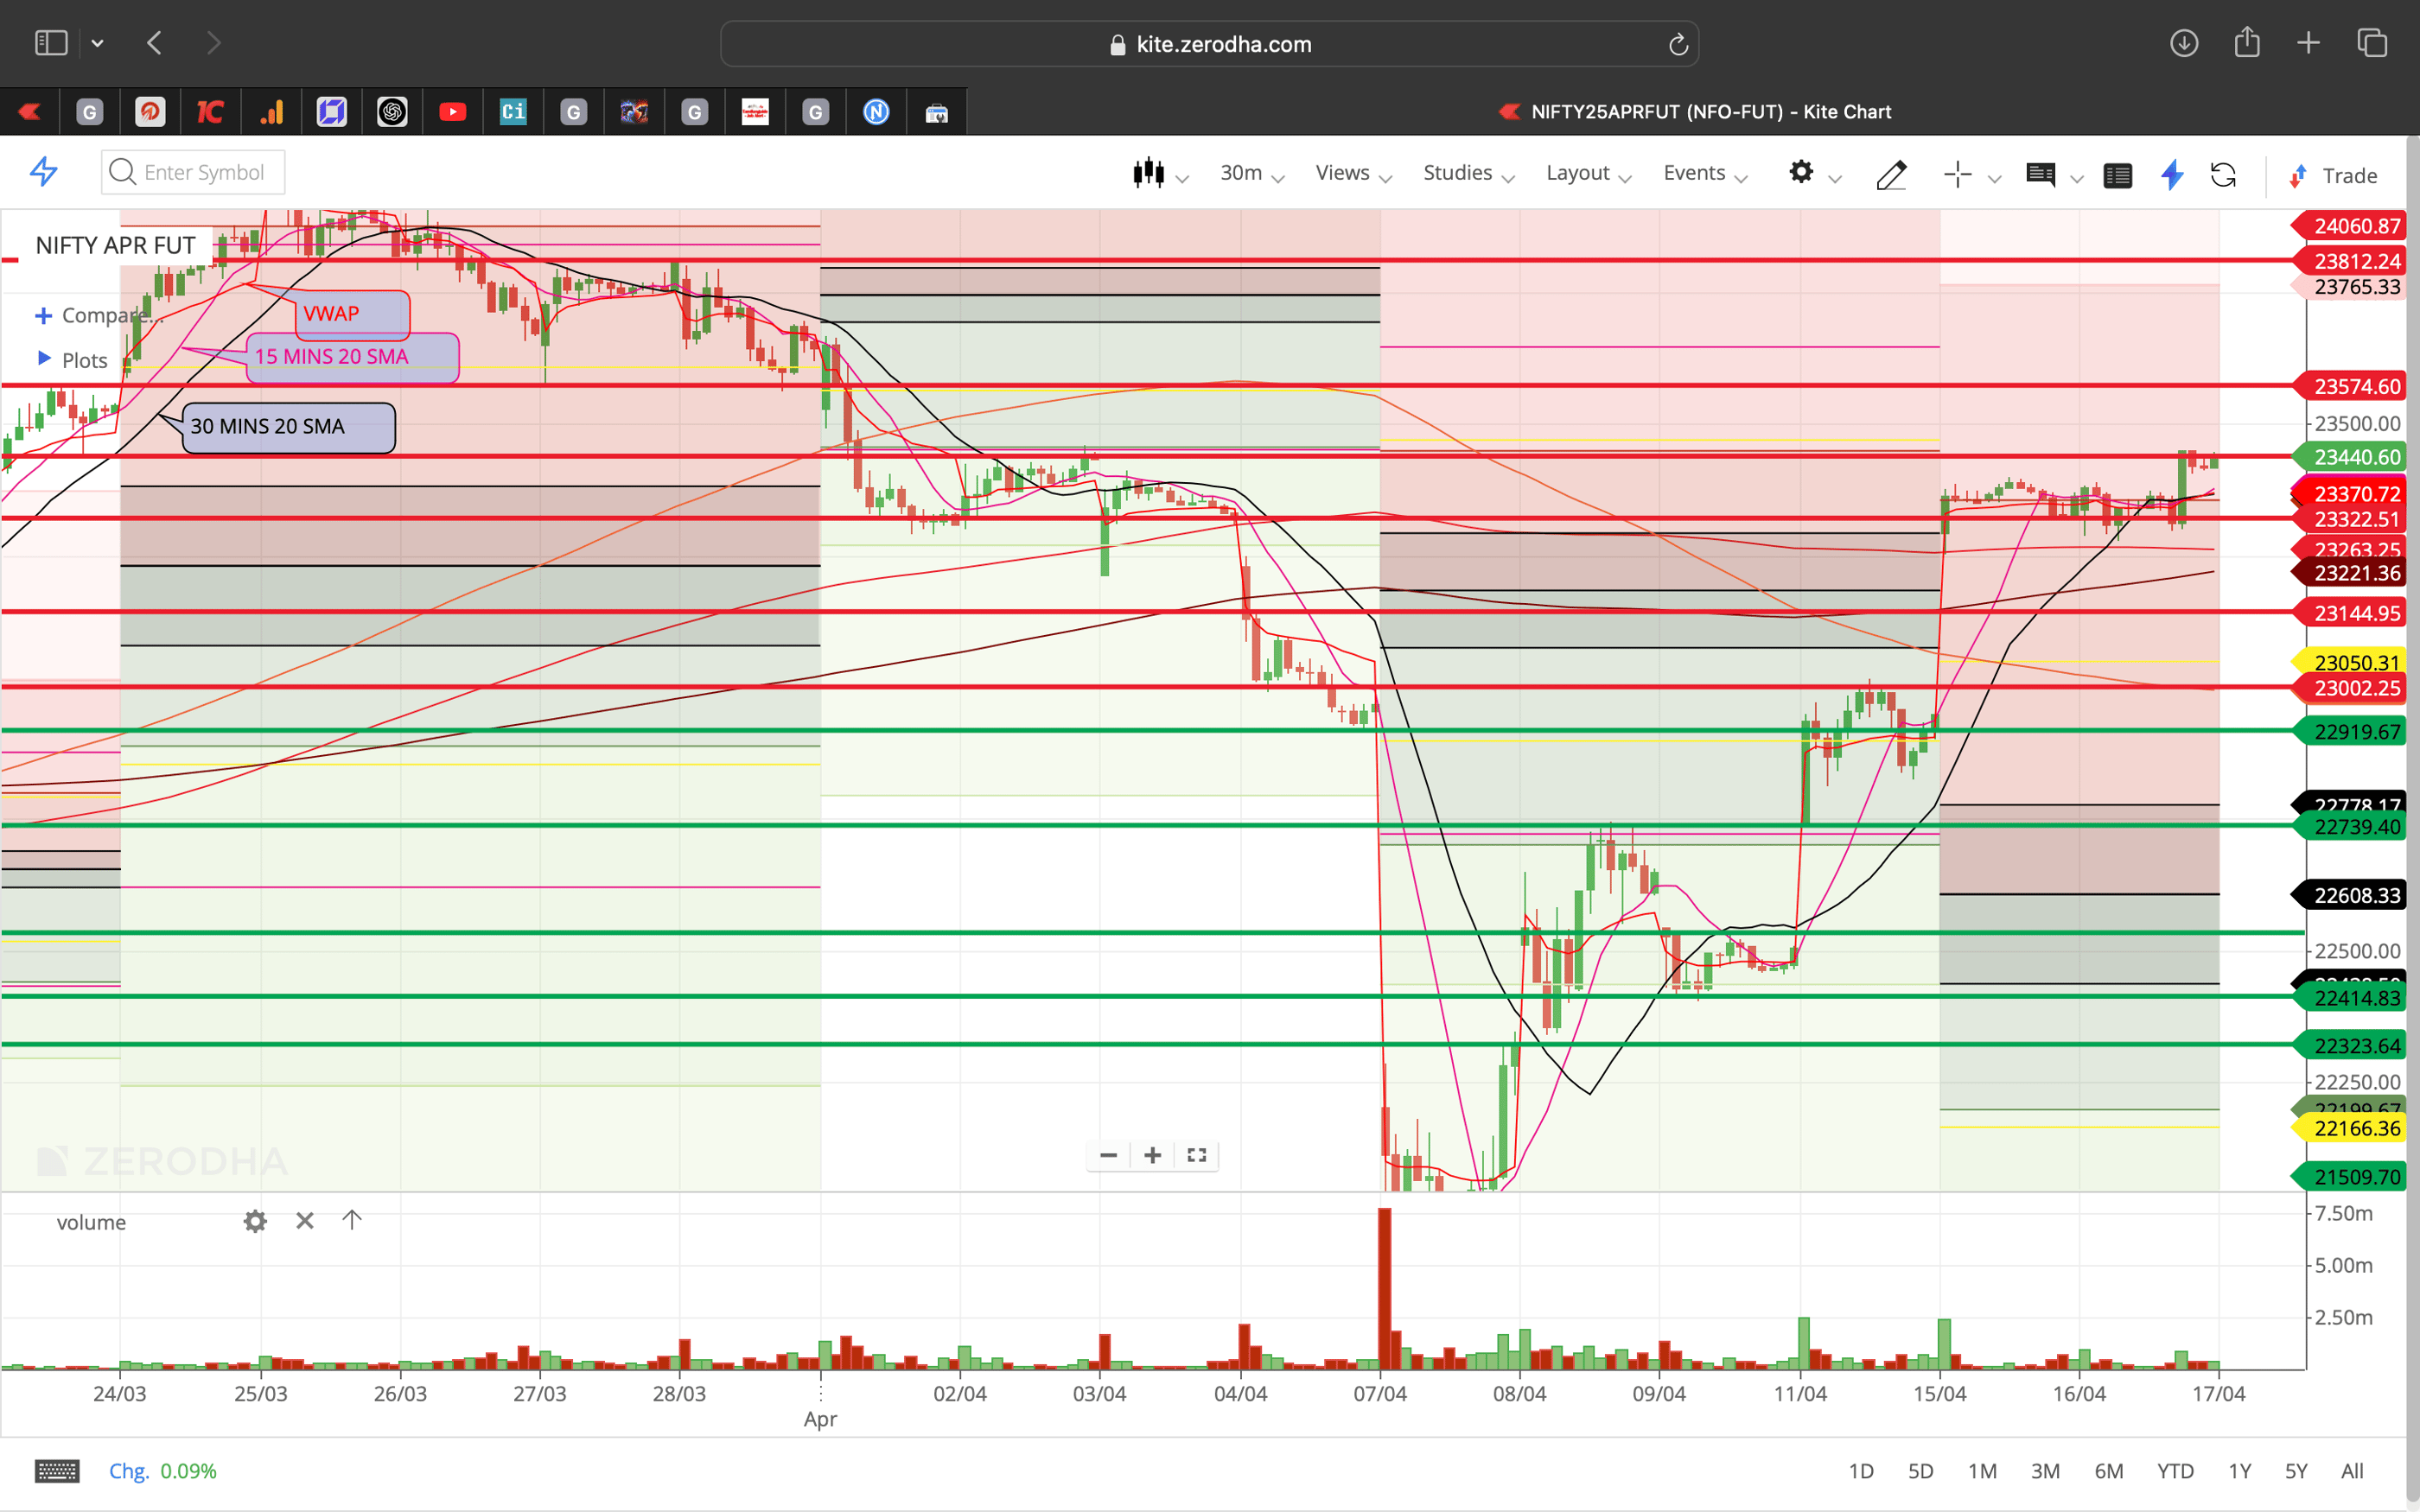Switch to the 1D timeframe
Screen dimensions: 2420x1512
pos(1863,1470)
